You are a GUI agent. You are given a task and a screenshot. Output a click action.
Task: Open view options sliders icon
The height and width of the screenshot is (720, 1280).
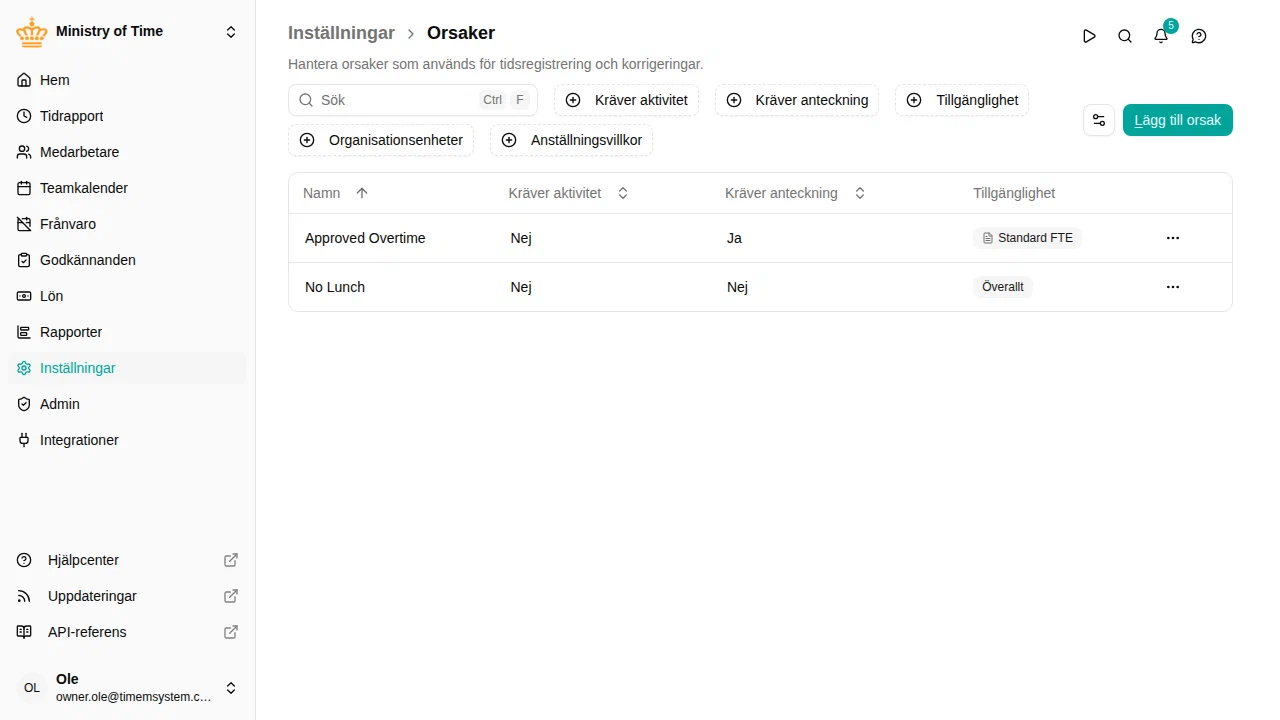(x=1099, y=120)
